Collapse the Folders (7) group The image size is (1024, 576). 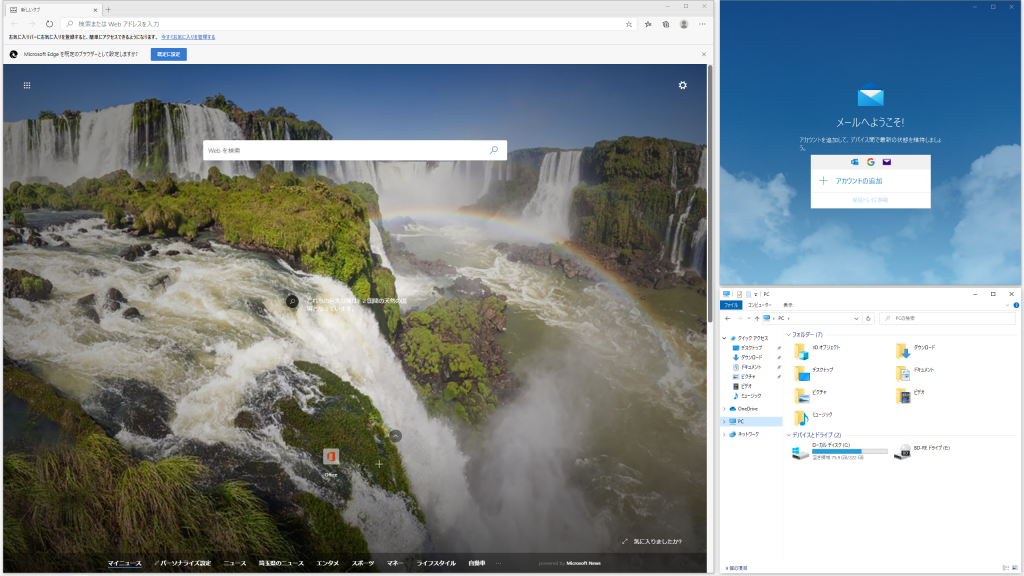tap(788, 334)
